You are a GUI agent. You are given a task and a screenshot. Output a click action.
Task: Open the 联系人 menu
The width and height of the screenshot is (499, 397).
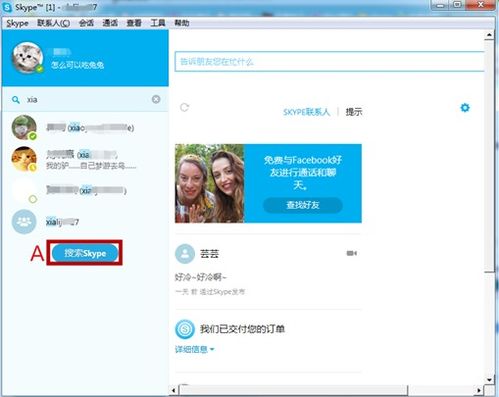[x=54, y=23]
